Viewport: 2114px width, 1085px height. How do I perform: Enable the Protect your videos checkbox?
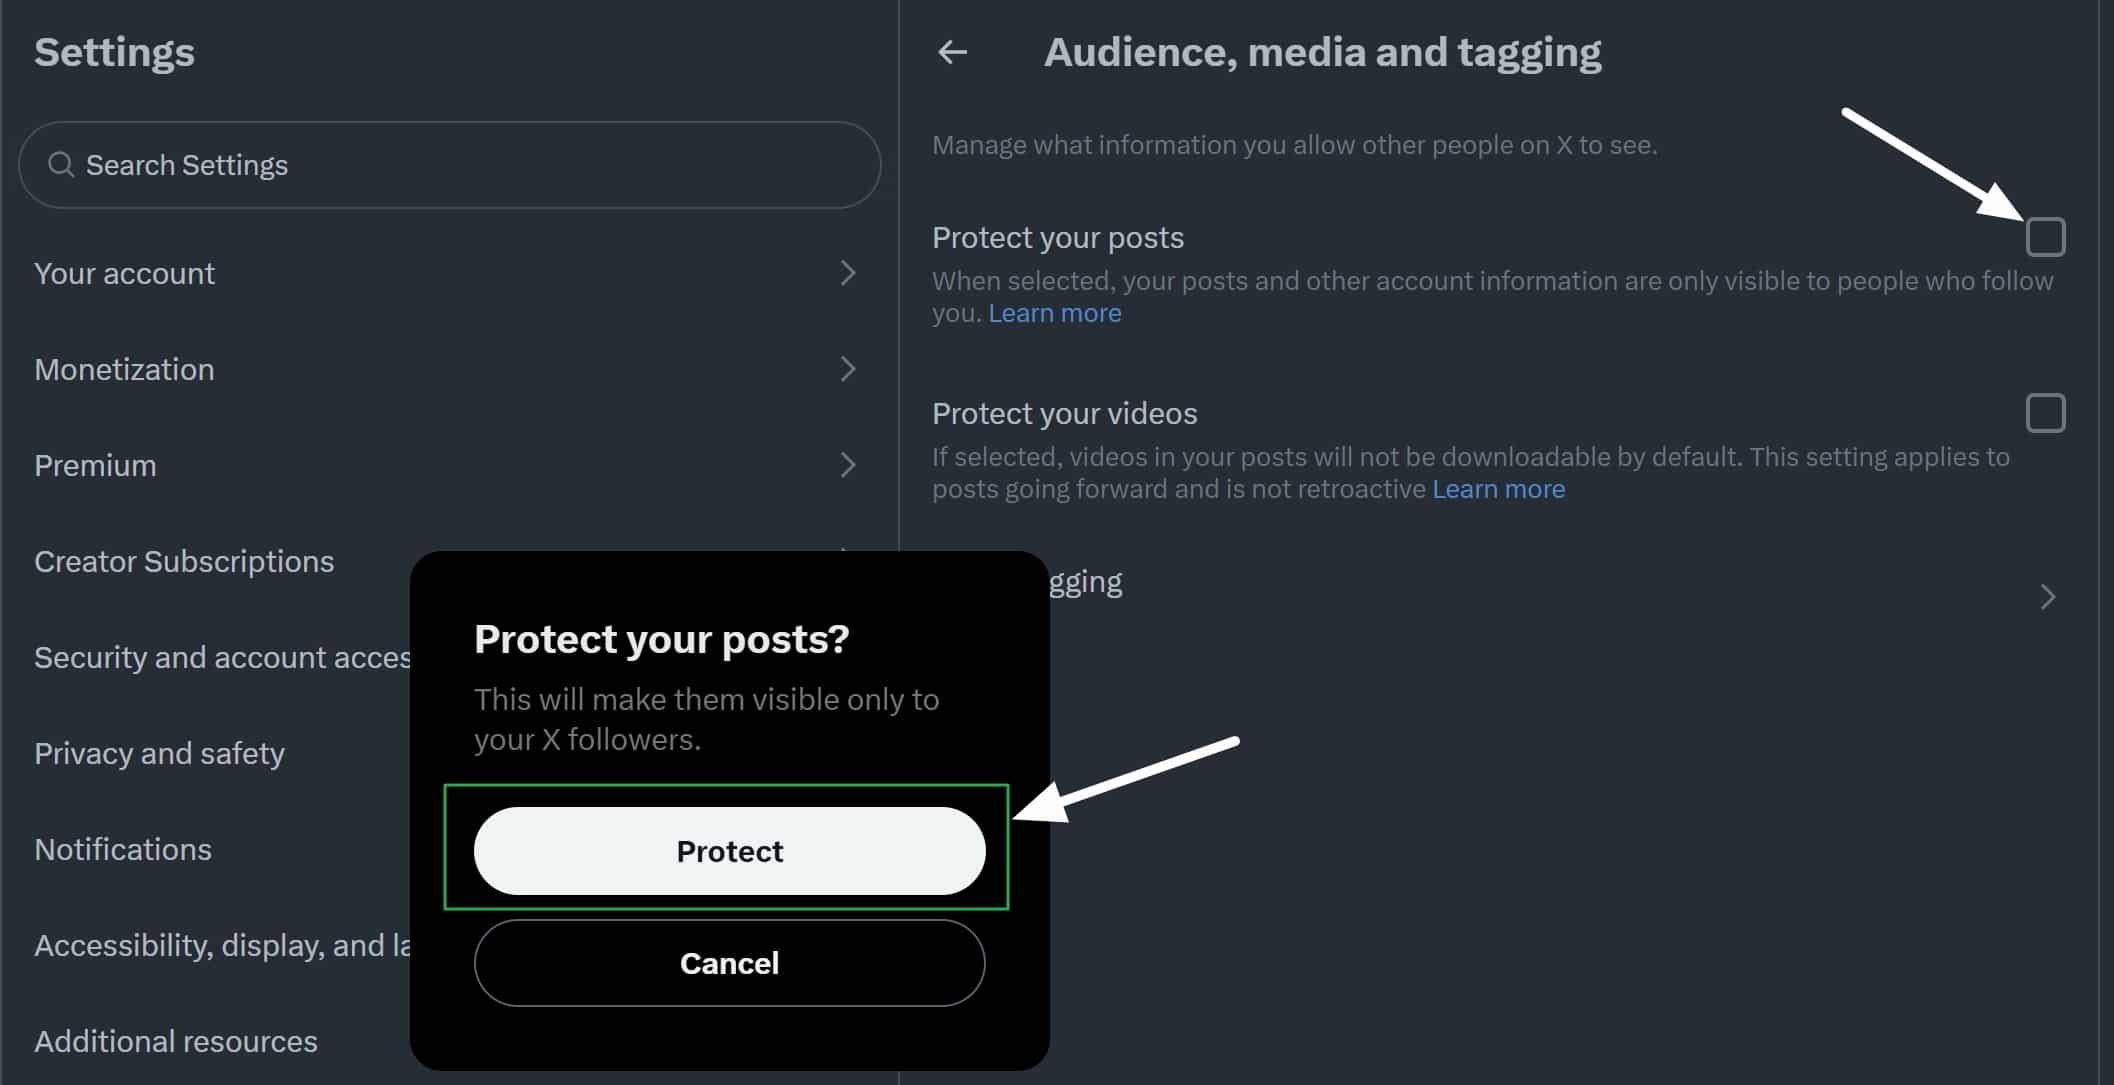point(2045,413)
